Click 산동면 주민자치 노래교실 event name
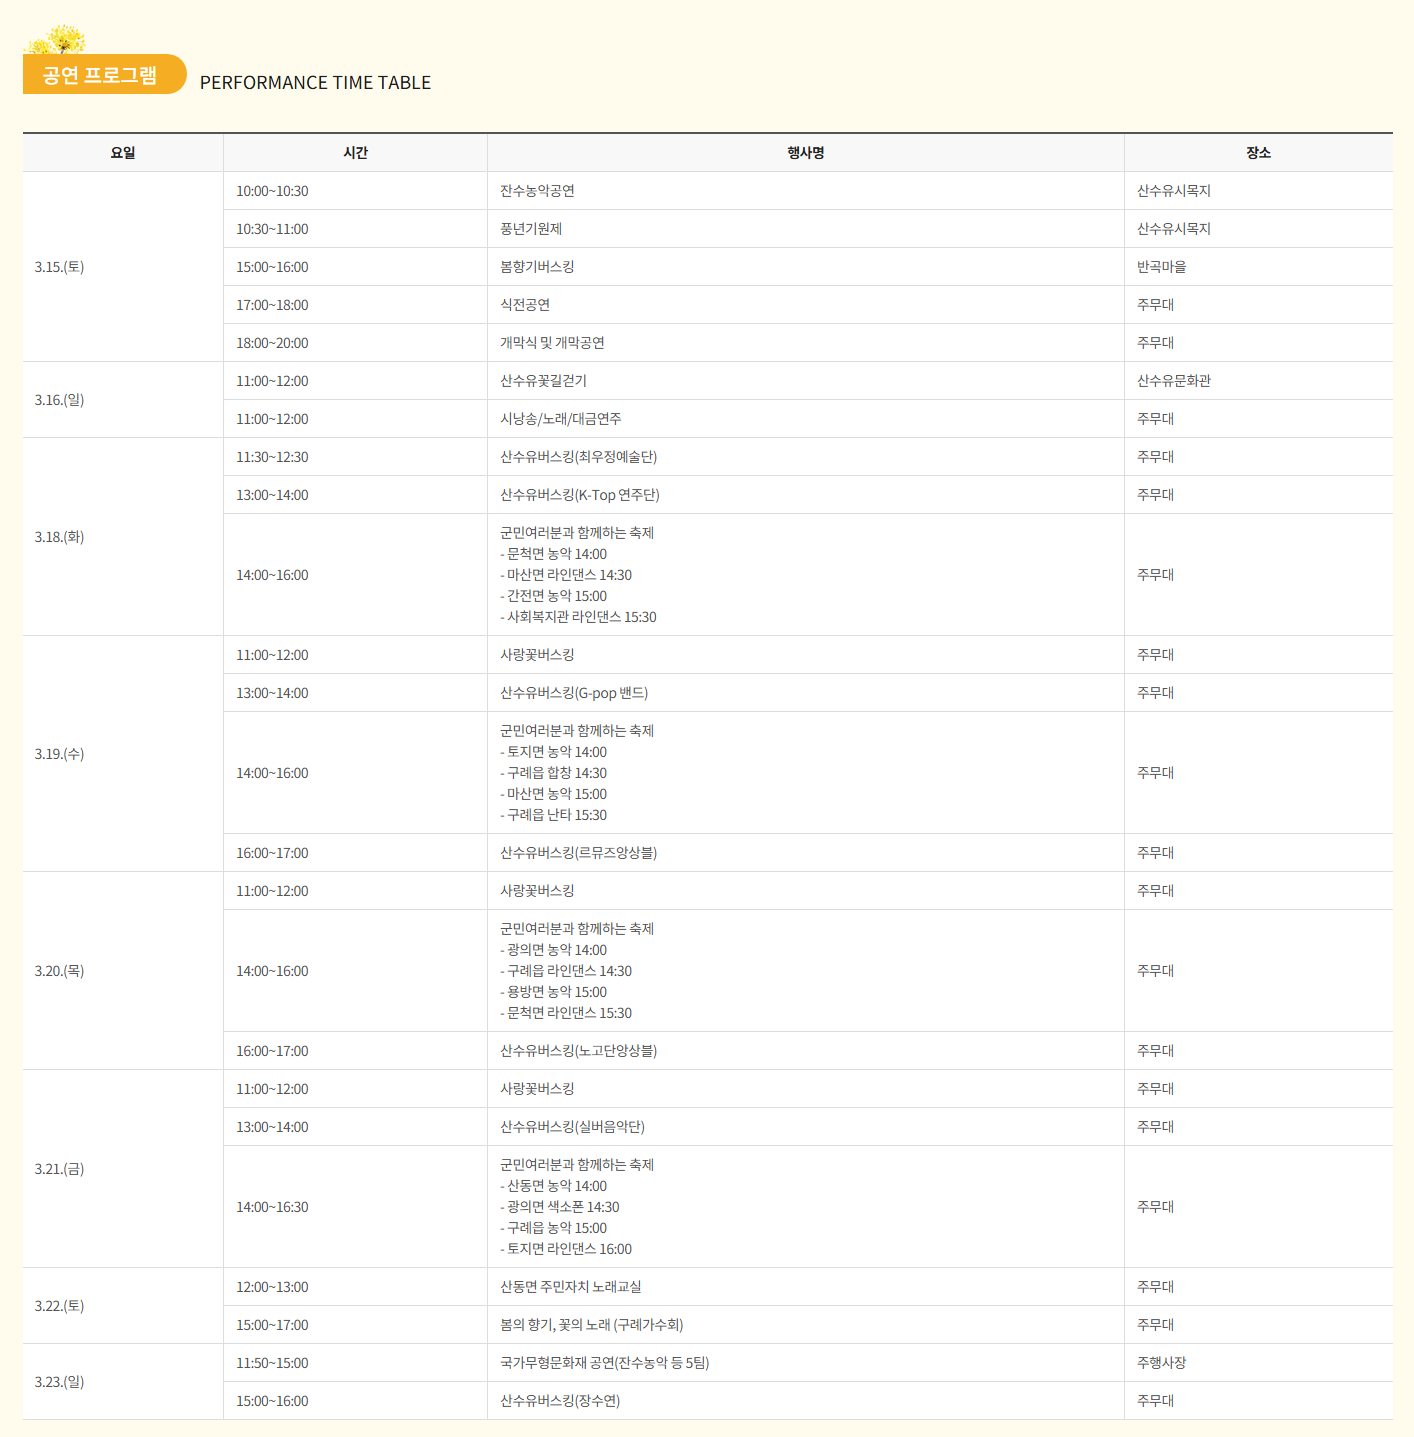This screenshot has width=1414, height=1437. 571,1287
